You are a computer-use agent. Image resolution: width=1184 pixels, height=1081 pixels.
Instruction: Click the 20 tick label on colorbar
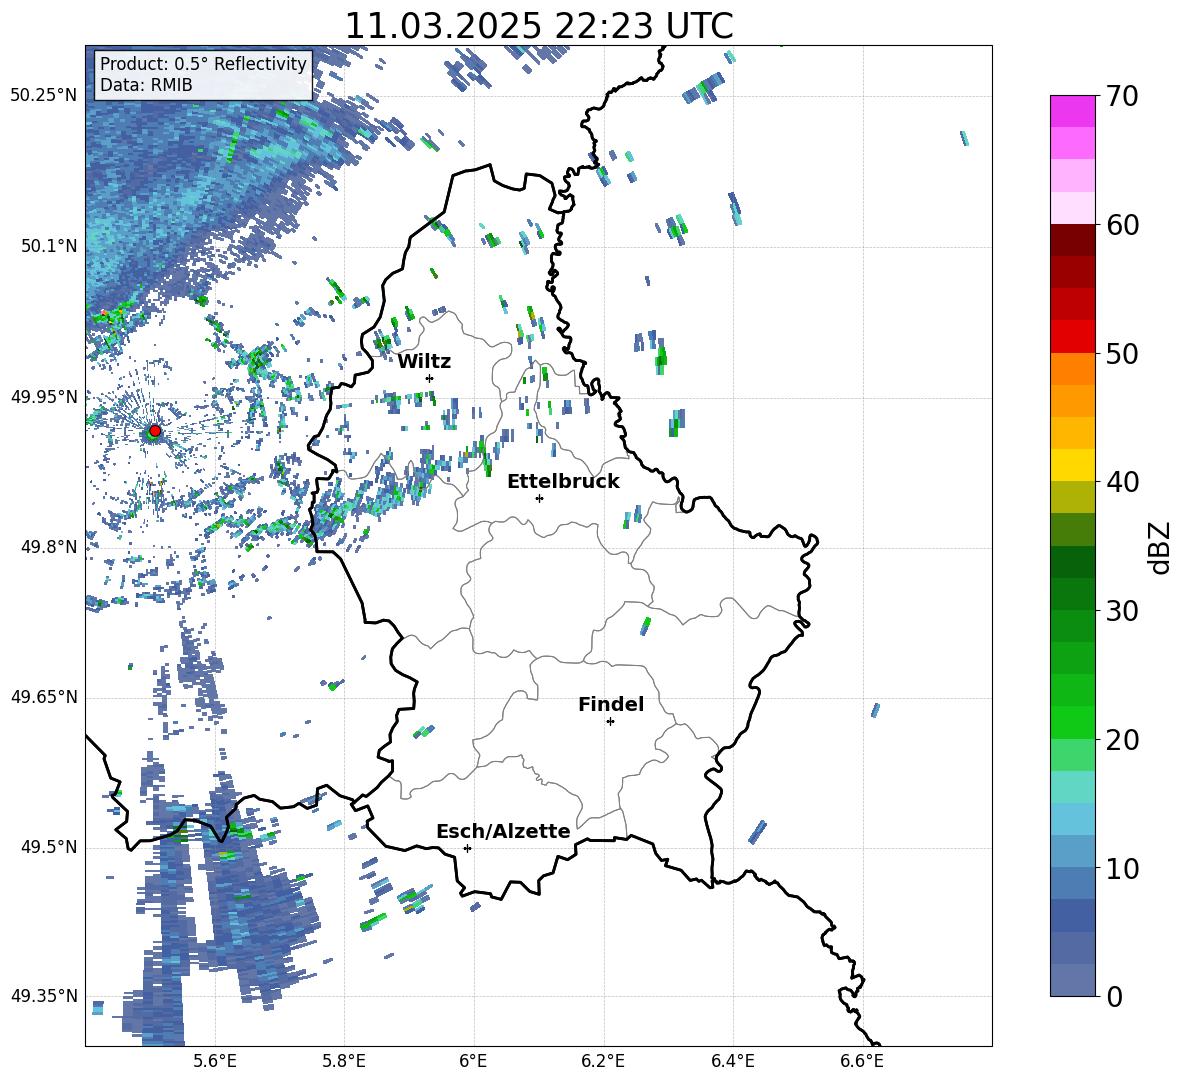coord(1121,740)
